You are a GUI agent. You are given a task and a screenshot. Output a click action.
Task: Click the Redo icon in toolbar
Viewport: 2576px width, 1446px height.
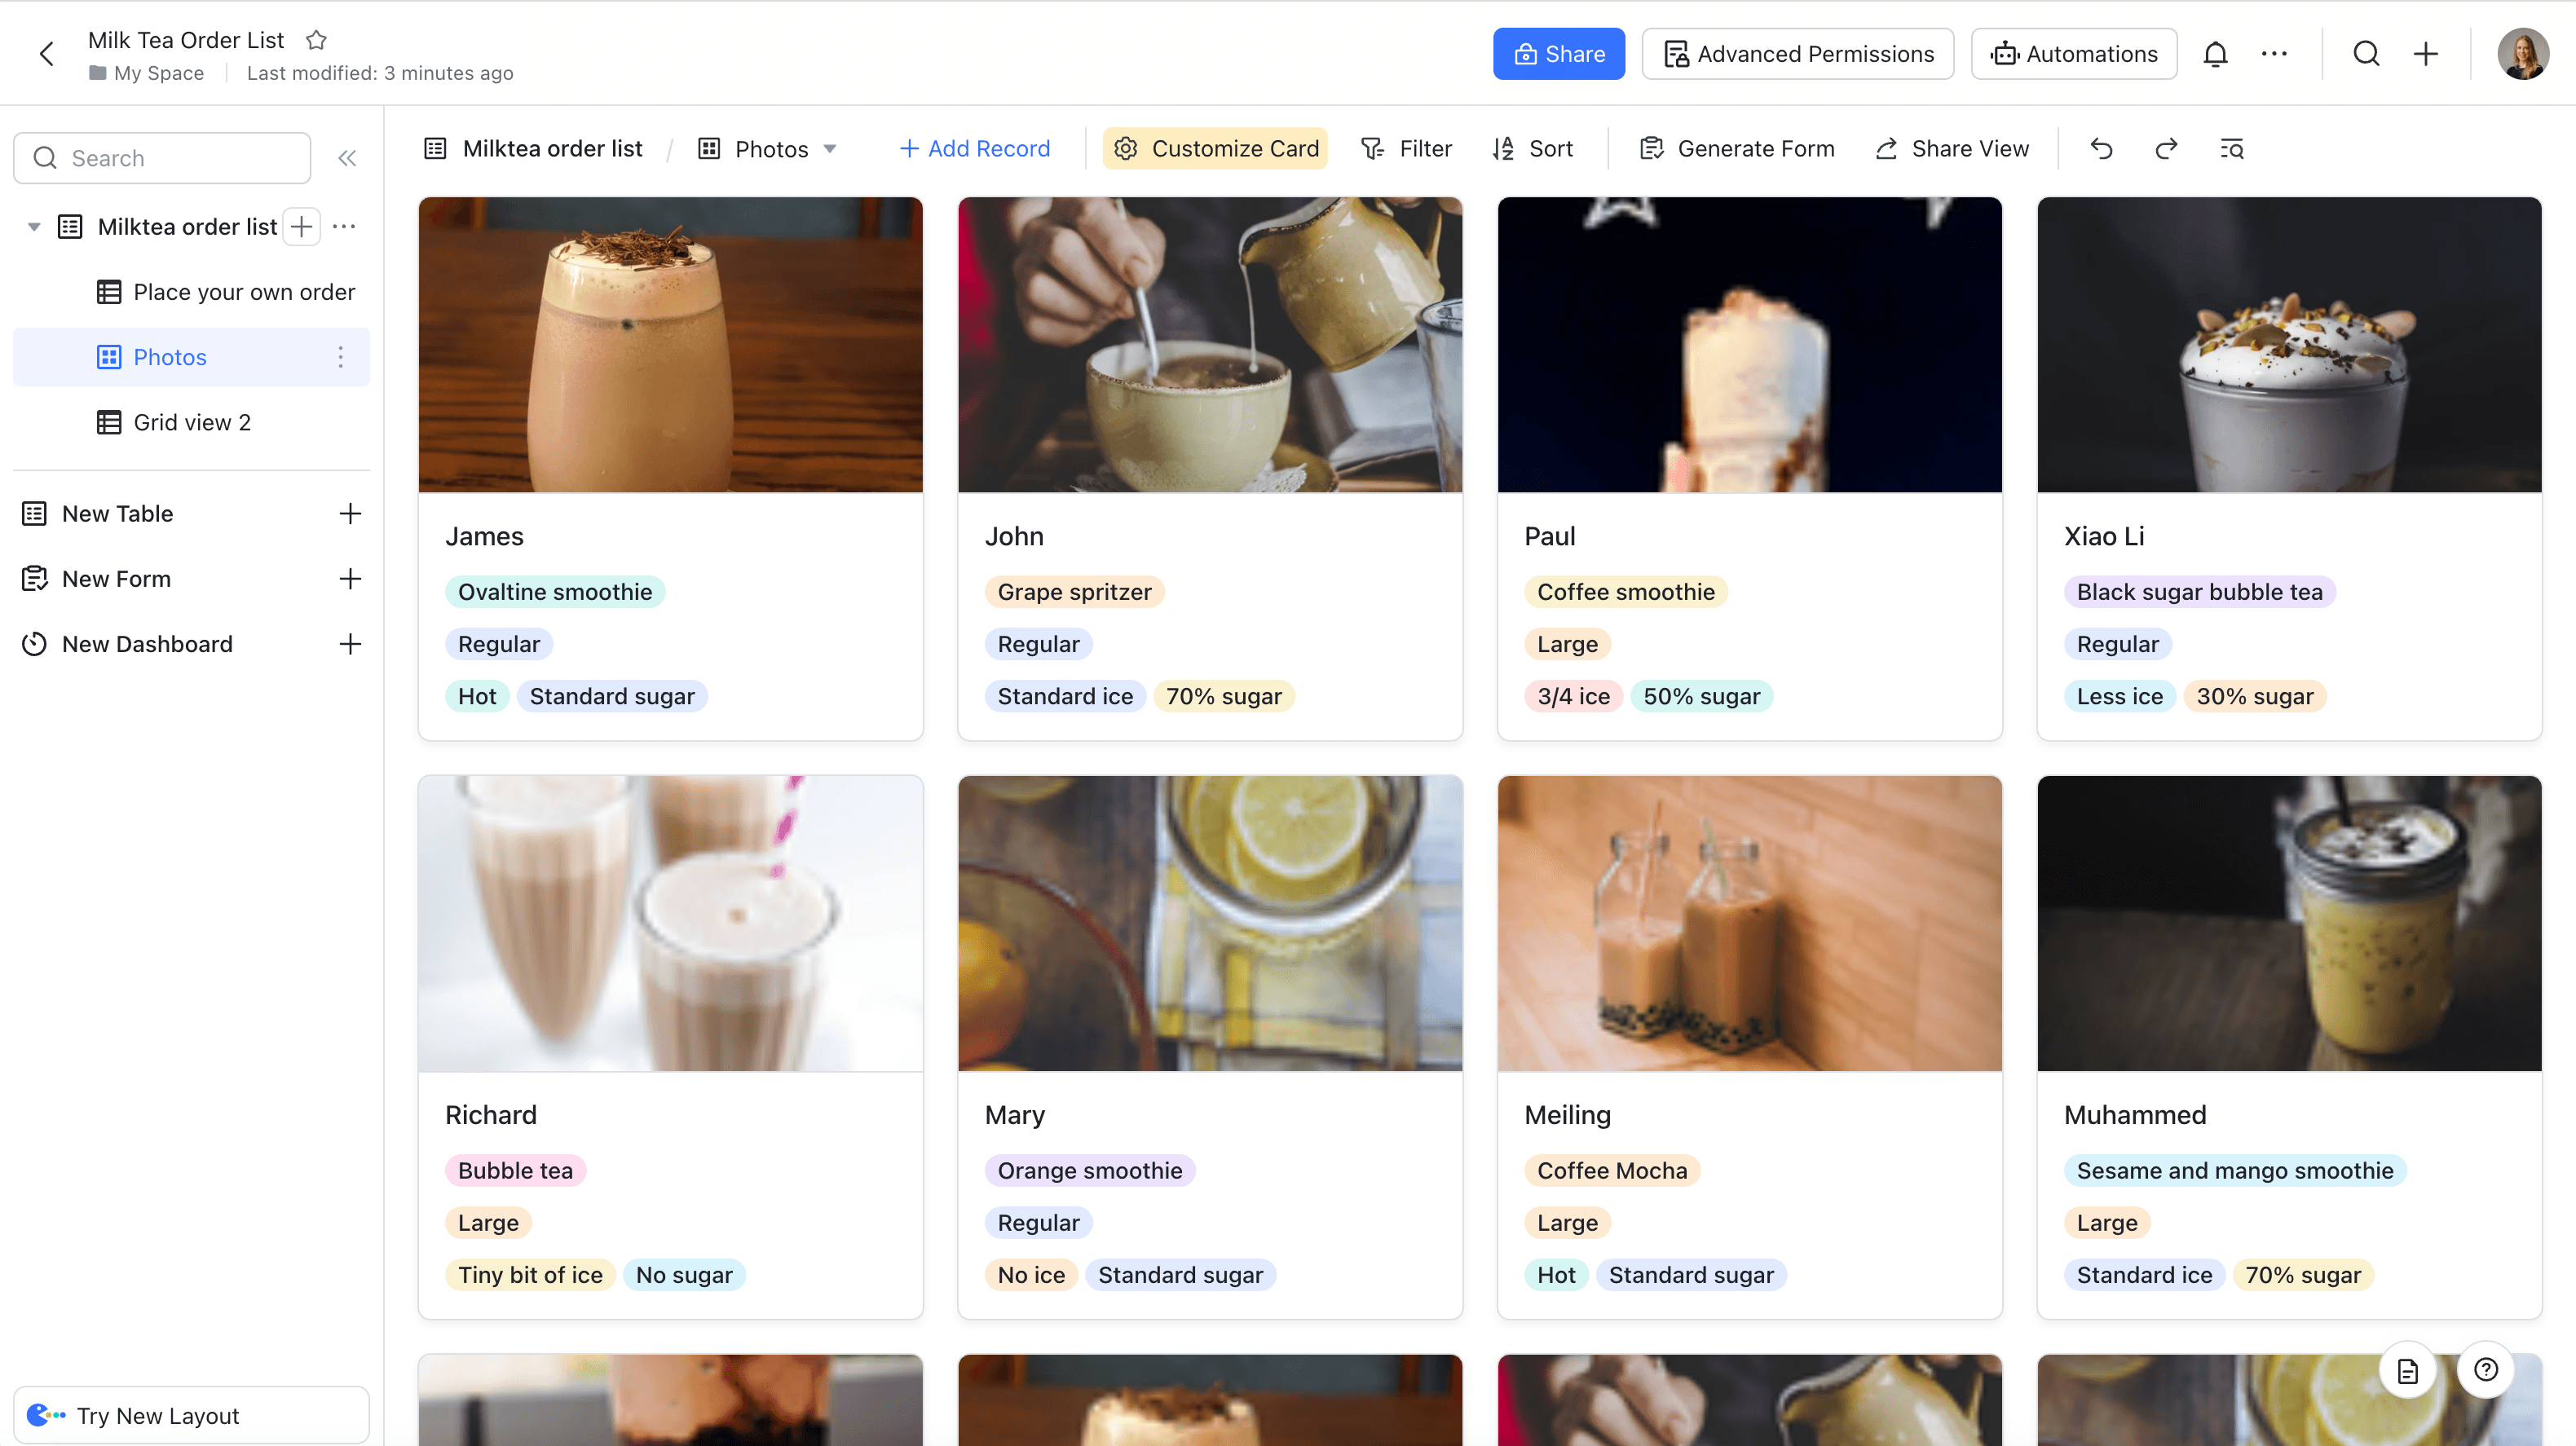[x=2165, y=148]
